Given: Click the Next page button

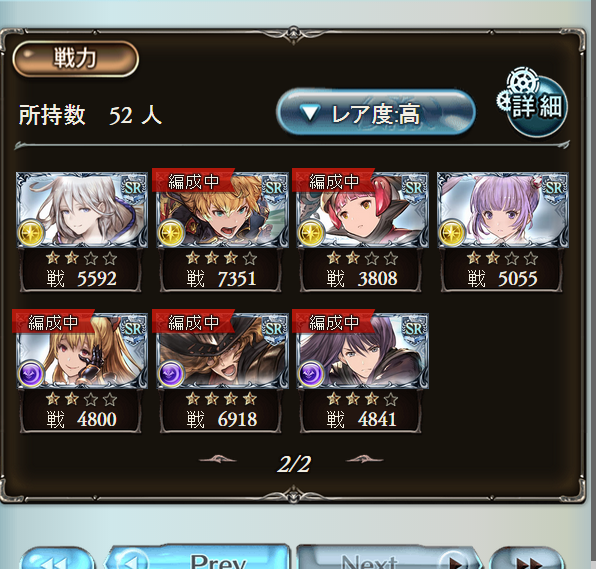Looking at the screenshot, I should (388, 557).
